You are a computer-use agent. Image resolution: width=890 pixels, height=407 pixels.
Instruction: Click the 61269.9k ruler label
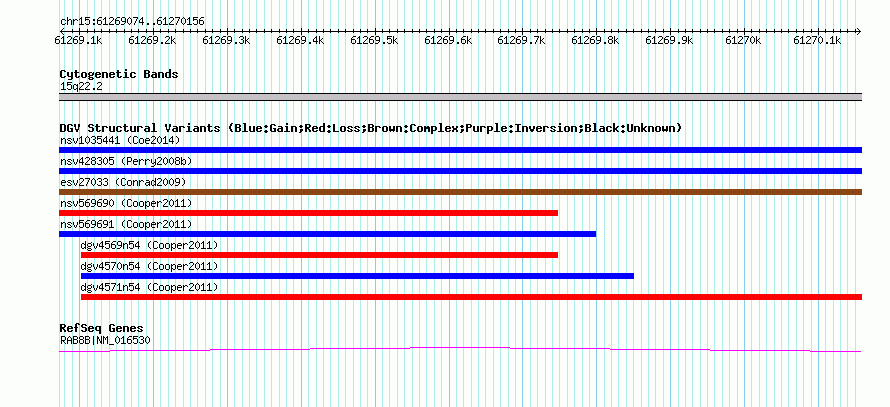point(669,40)
